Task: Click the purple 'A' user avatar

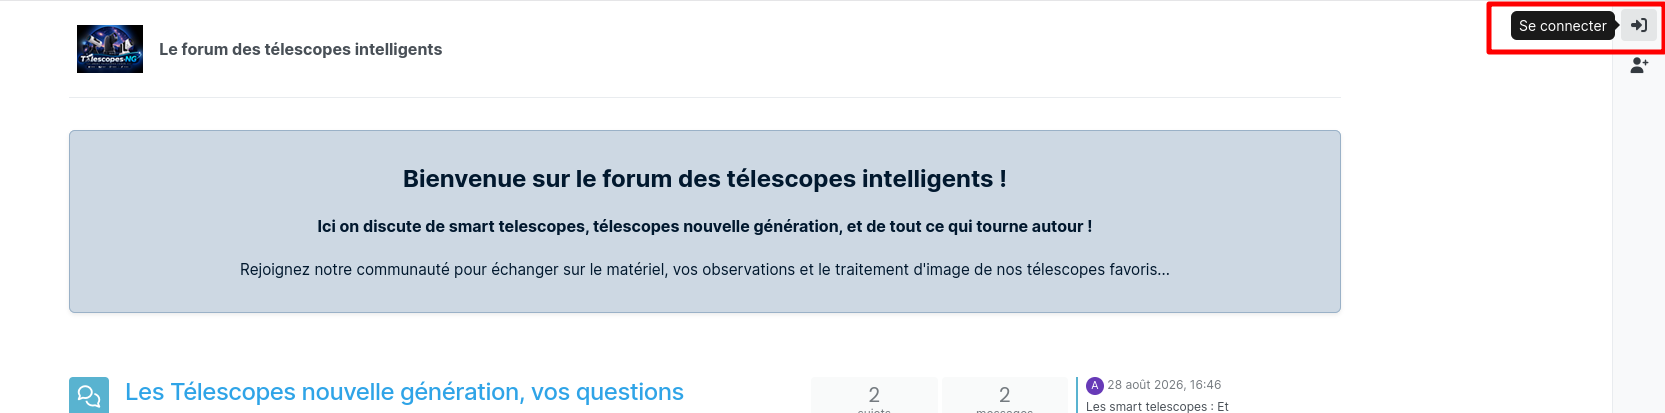Action: [1095, 385]
